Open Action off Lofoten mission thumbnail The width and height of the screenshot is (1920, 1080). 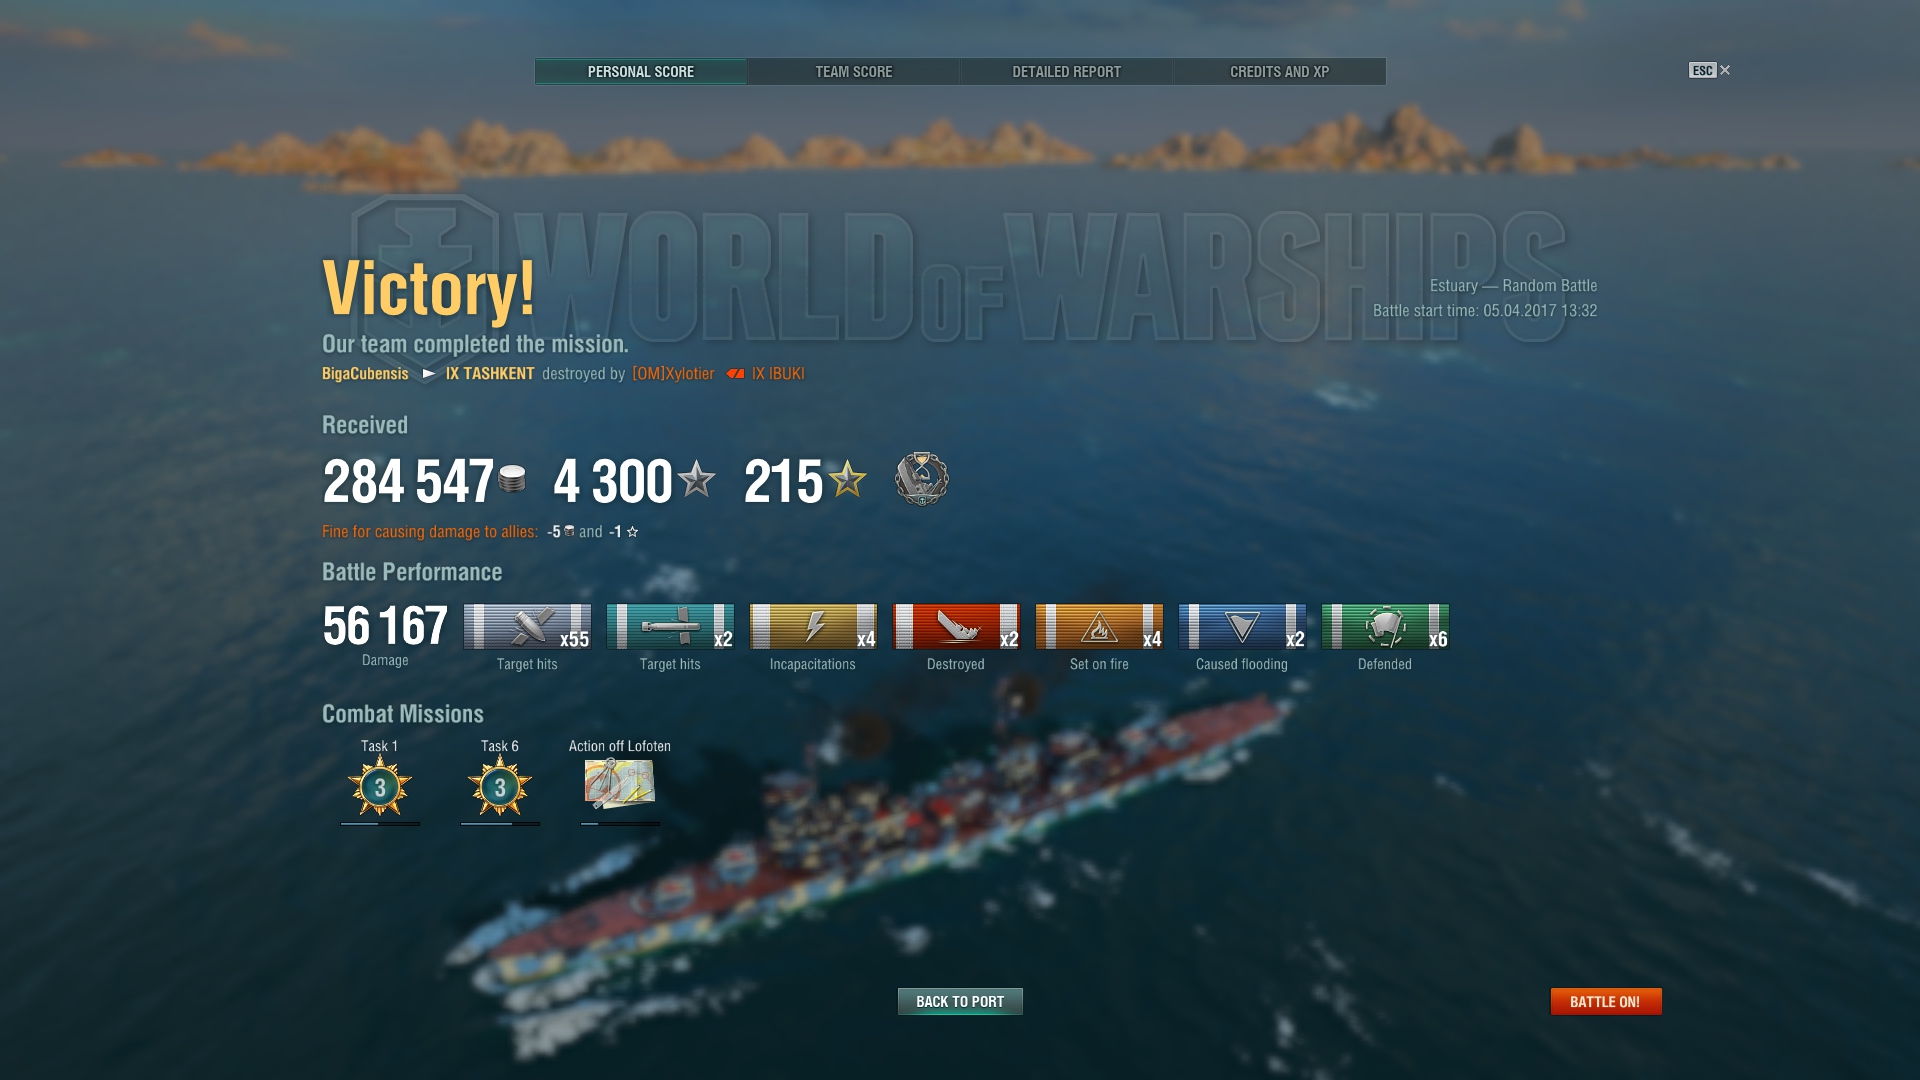[x=620, y=784]
